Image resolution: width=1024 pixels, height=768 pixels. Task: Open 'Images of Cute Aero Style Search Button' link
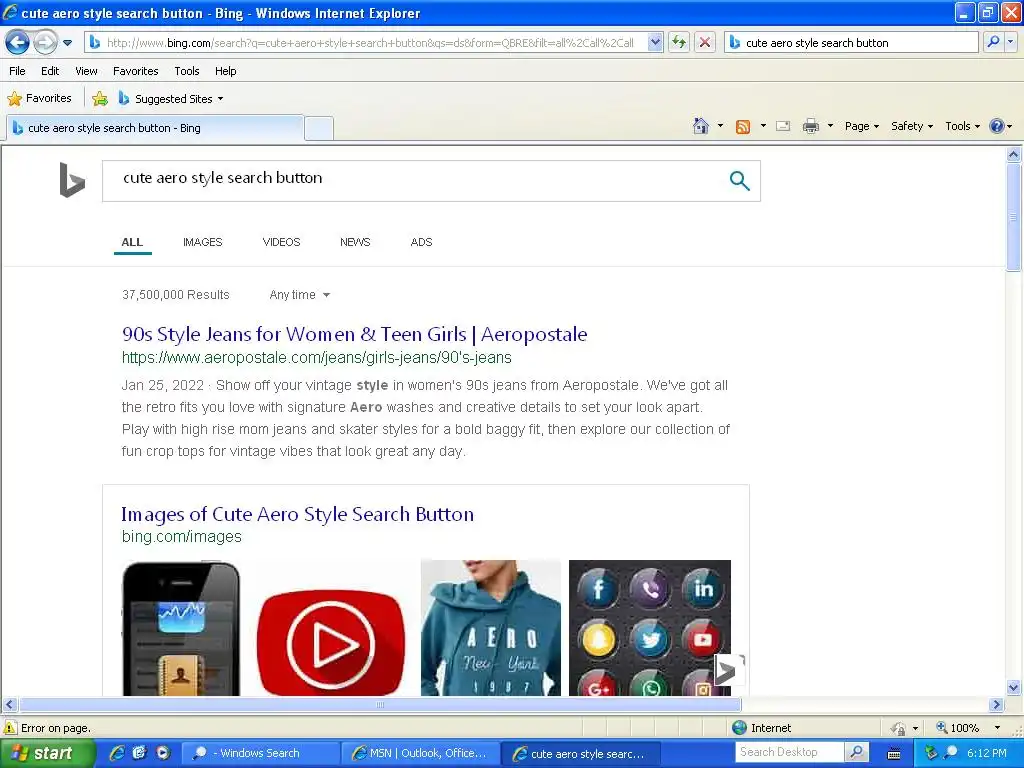(298, 515)
